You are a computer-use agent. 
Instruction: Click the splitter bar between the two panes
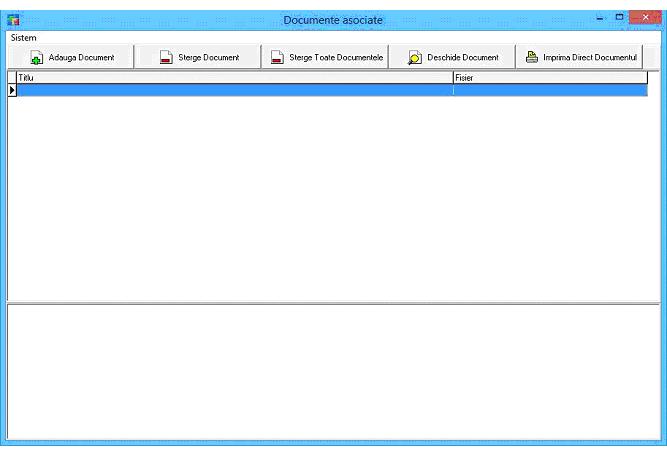(333, 302)
